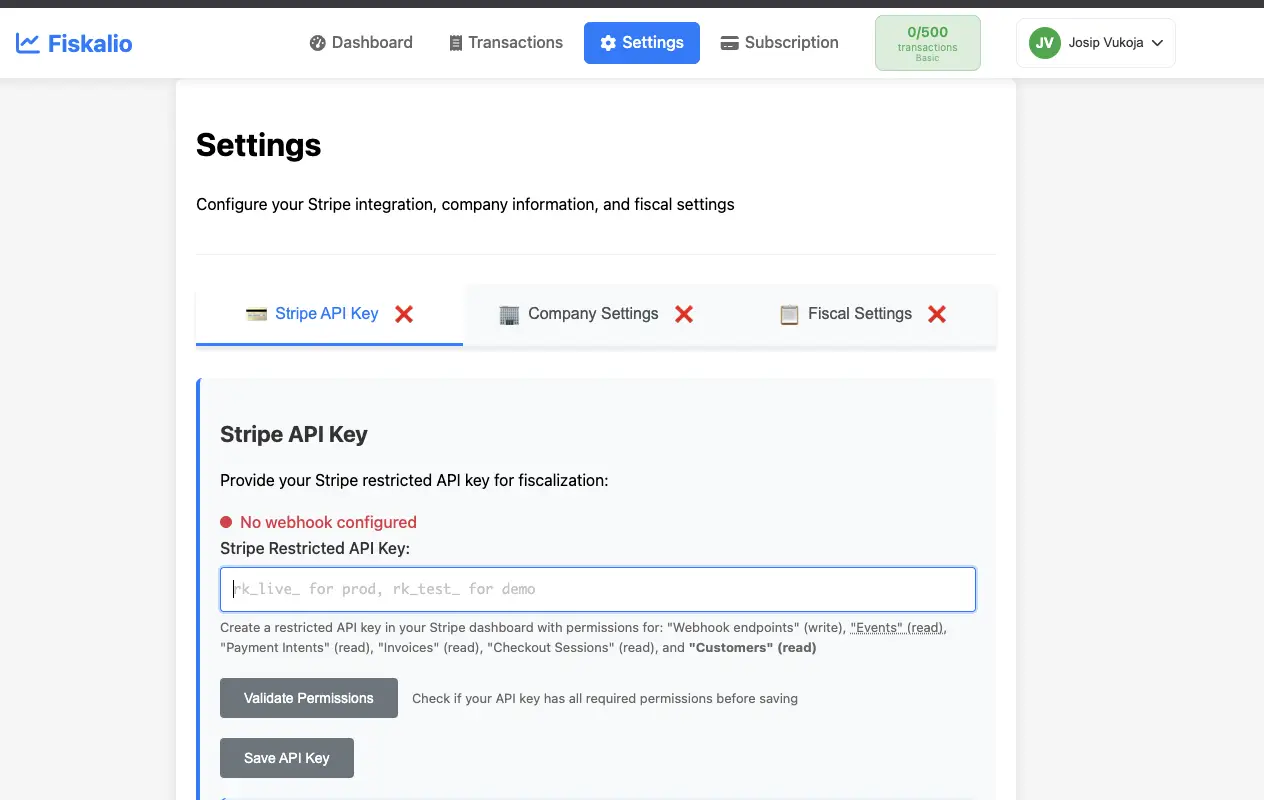The height and width of the screenshot is (800, 1264).
Task: Click the "Stripe Restricted API Key:" label
Action: (315, 548)
